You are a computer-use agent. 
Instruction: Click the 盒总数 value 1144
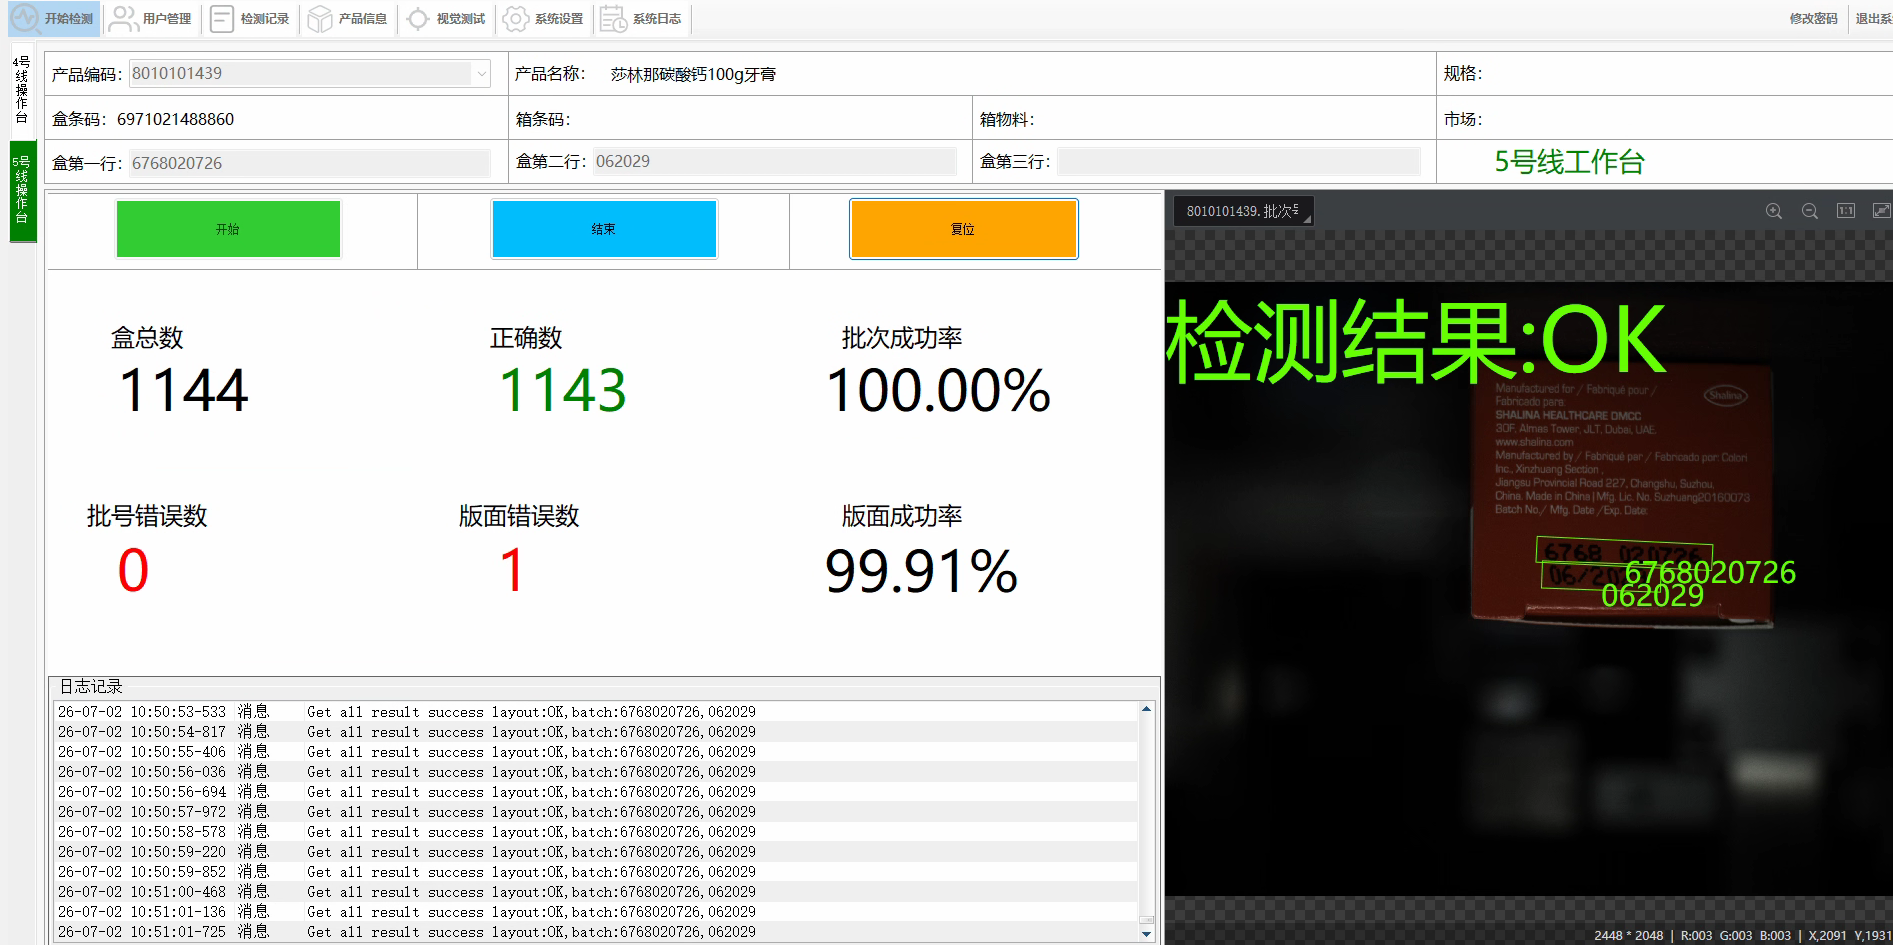point(184,390)
